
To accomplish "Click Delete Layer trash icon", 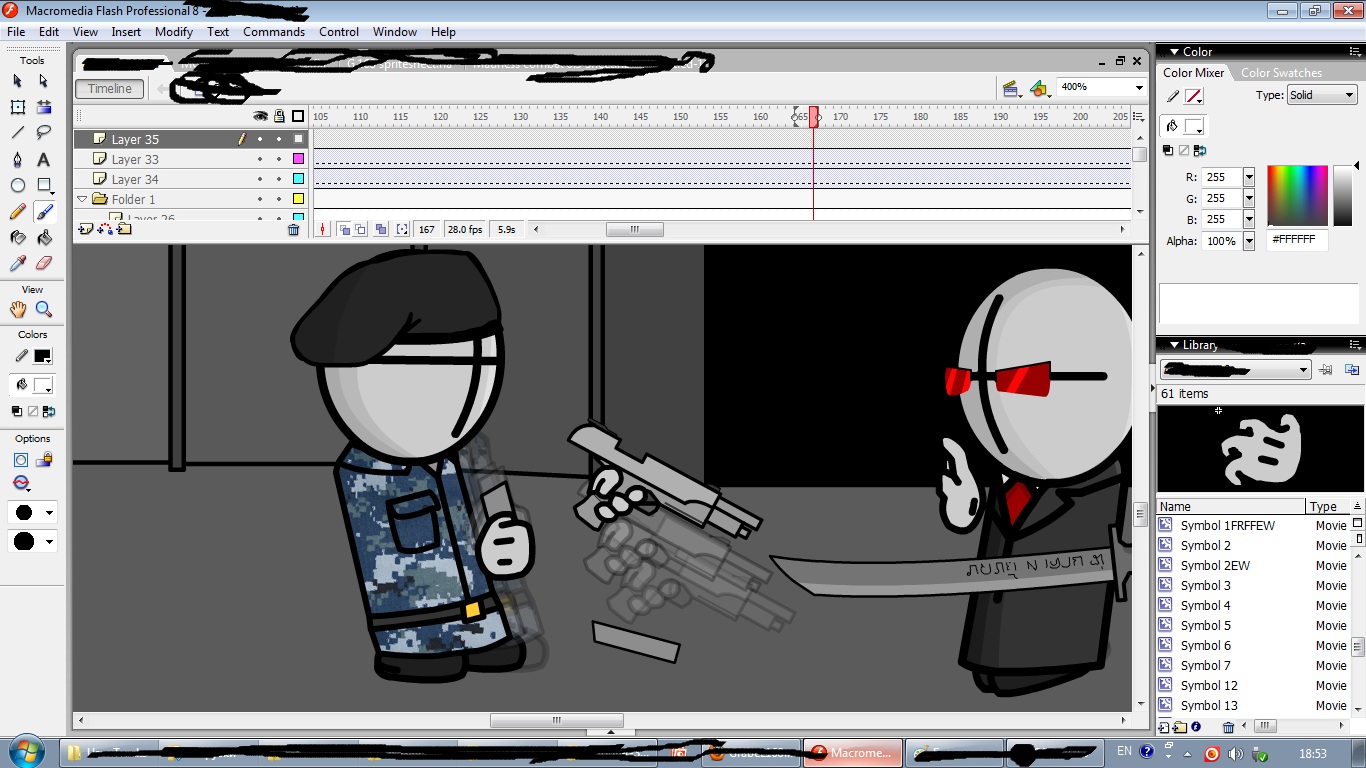I will coord(293,229).
